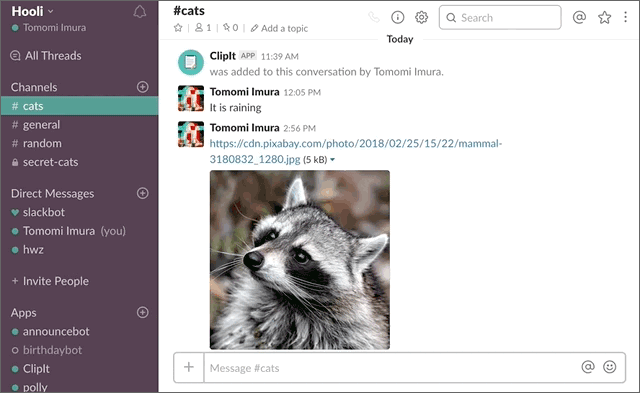Image resolution: width=640 pixels, height=393 pixels.
Task: Click avatar on the 12:05 PM message
Action: [191, 98]
